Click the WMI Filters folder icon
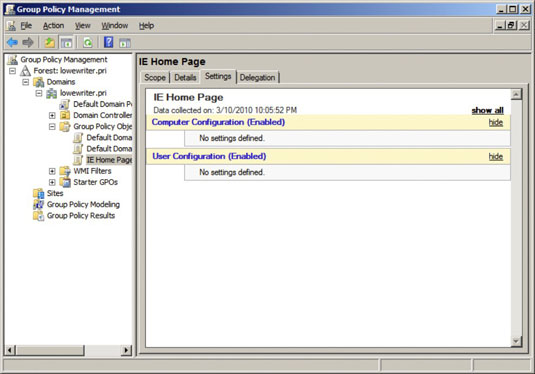 point(65,171)
